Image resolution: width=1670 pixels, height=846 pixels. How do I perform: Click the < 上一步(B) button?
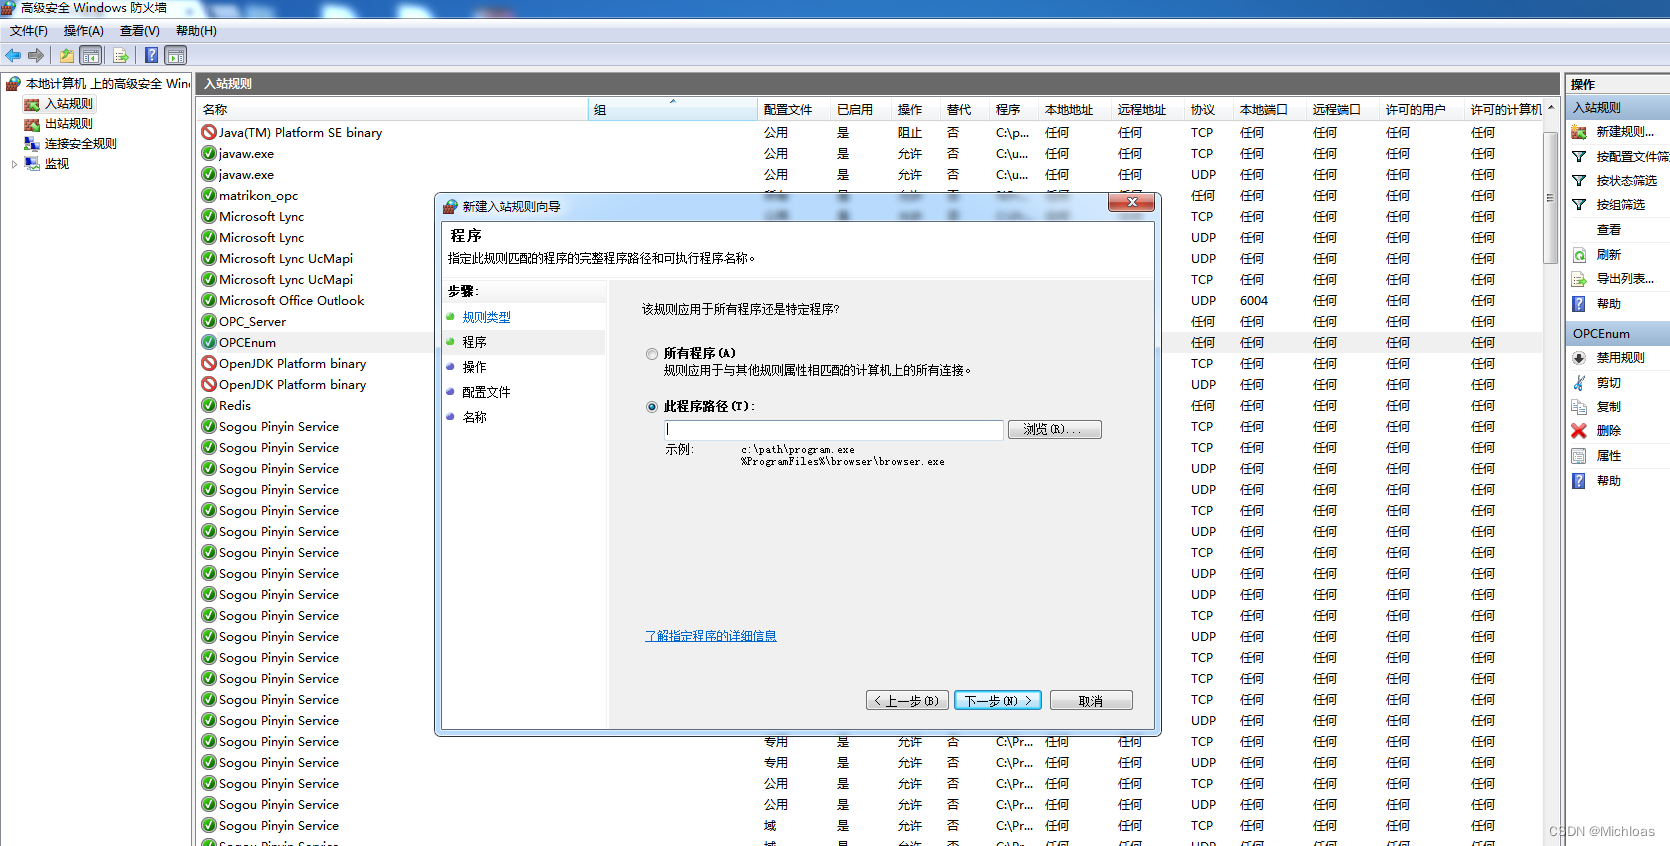[907, 701]
